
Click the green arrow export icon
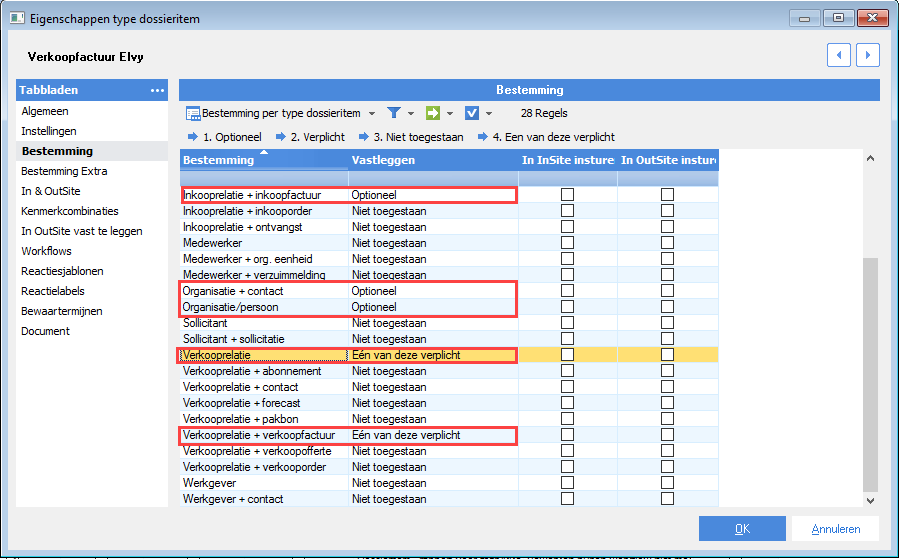click(x=433, y=113)
